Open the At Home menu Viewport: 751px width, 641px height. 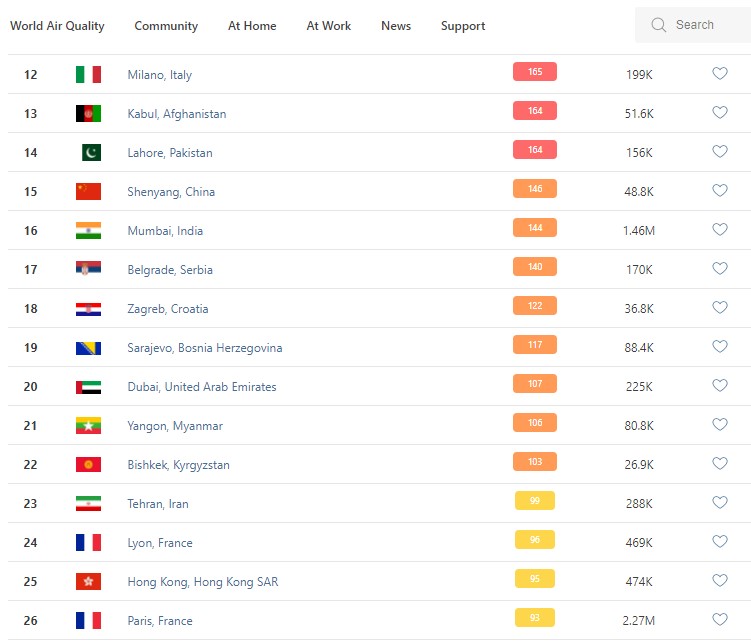252,26
